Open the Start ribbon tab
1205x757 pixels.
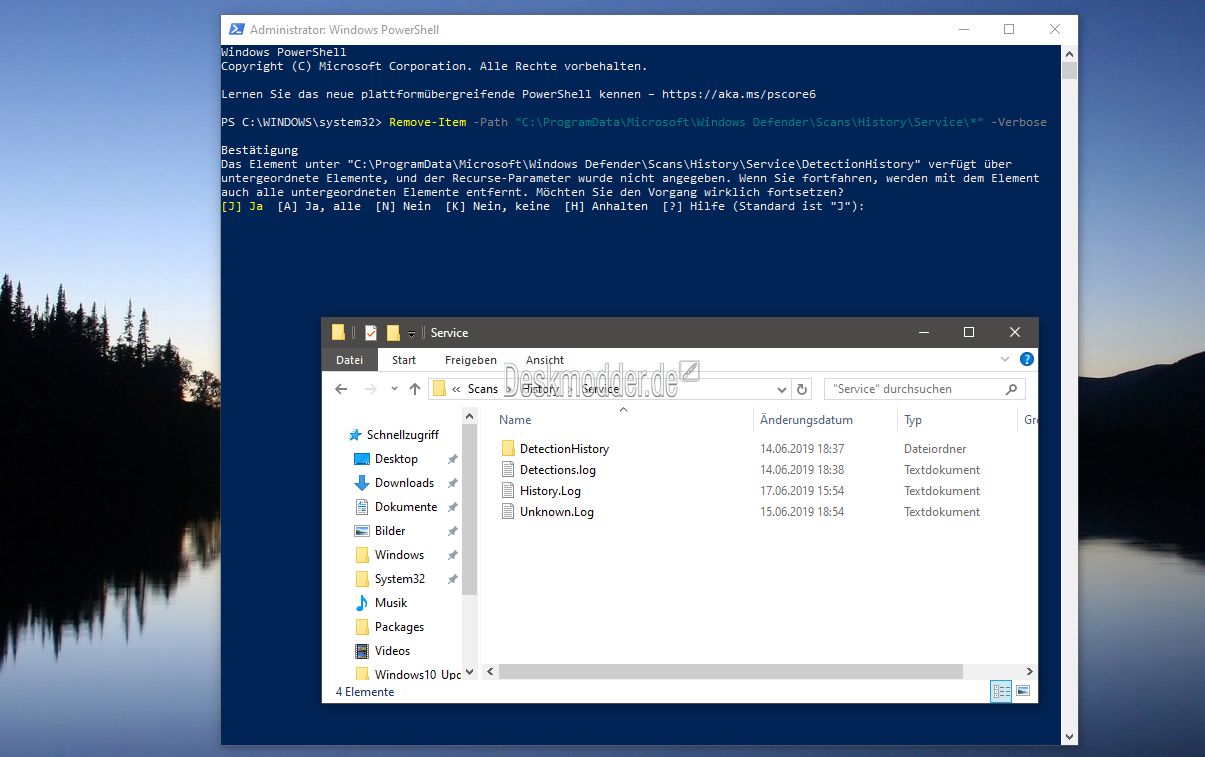[x=404, y=360]
